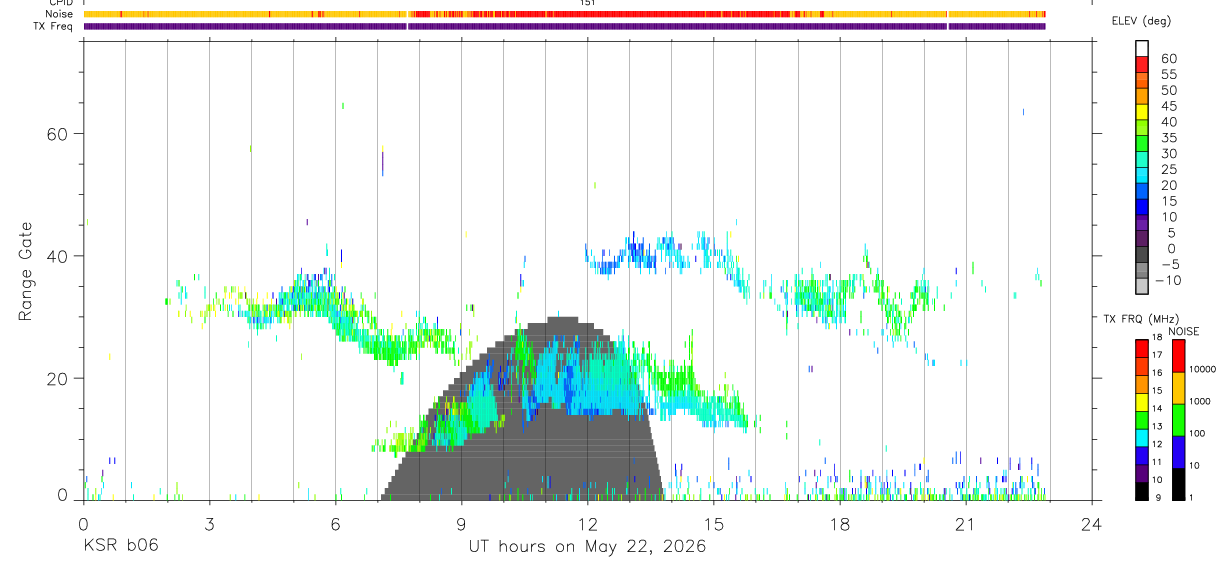Pick the yellow 14 MHz frequency swatch
Viewport: 1228px width, 567px height.
(x=1142, y=402)
